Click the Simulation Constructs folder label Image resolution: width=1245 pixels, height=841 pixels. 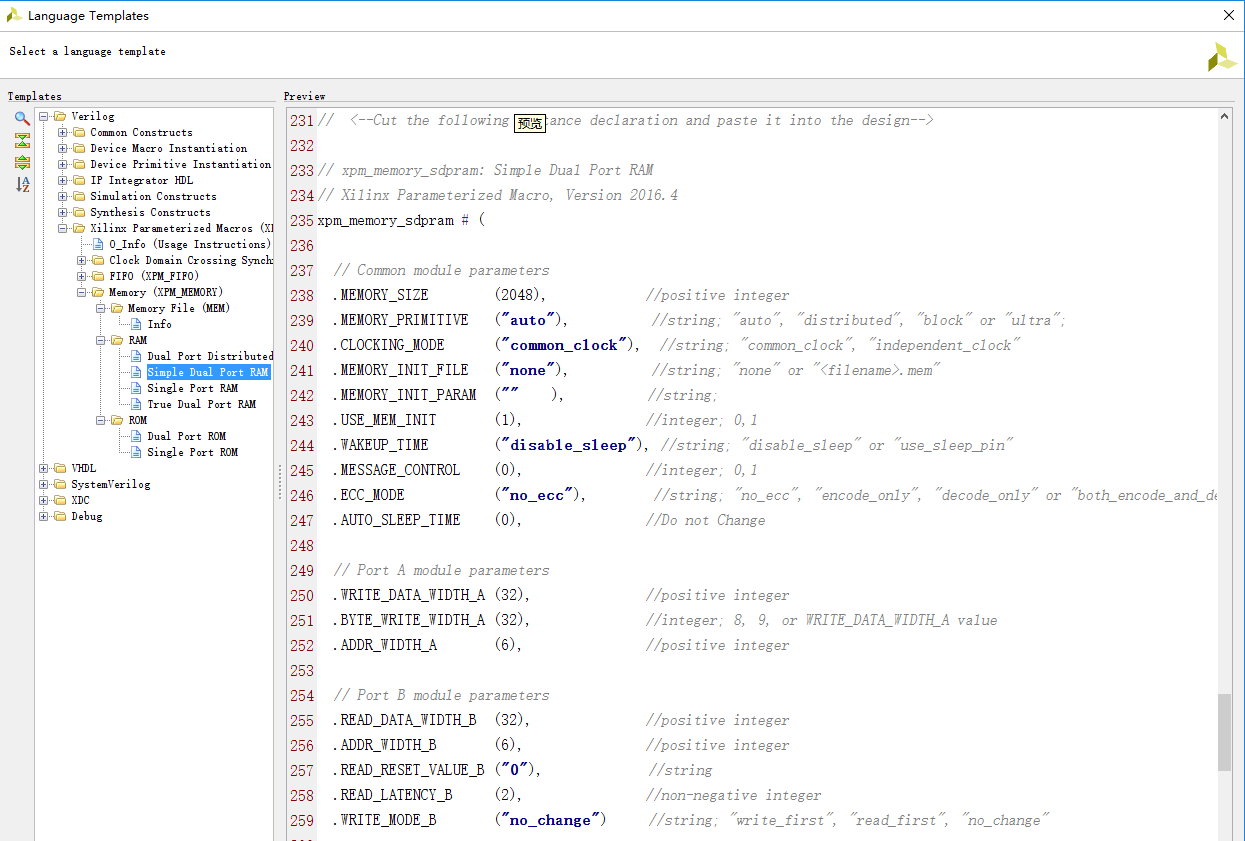point(153,197)
